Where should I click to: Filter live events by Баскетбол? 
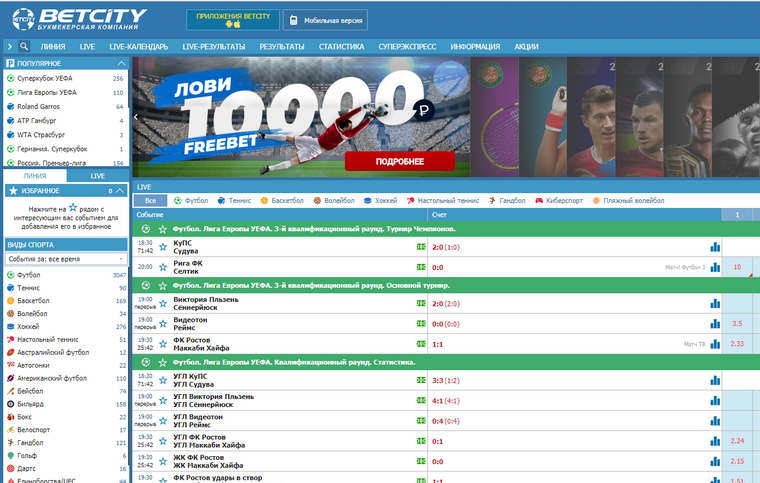282,201
